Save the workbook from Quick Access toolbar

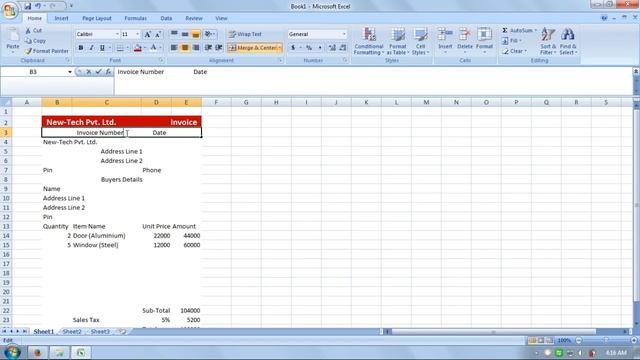tap(27, 6)
